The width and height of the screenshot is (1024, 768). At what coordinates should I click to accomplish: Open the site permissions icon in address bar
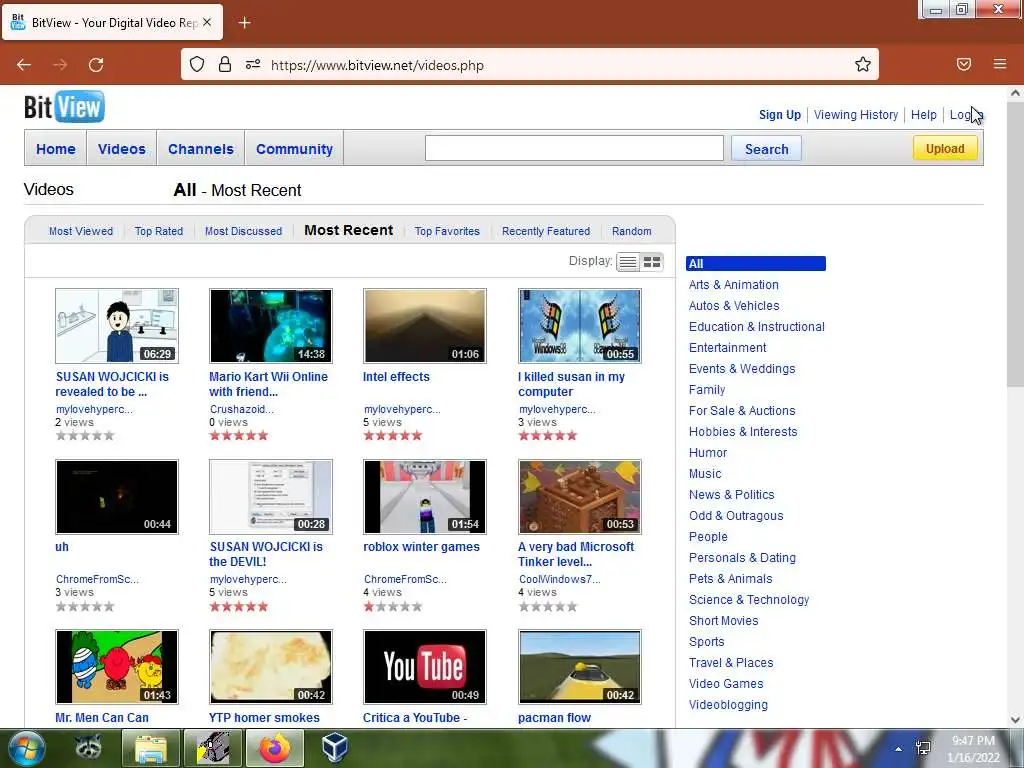[253, 65]
